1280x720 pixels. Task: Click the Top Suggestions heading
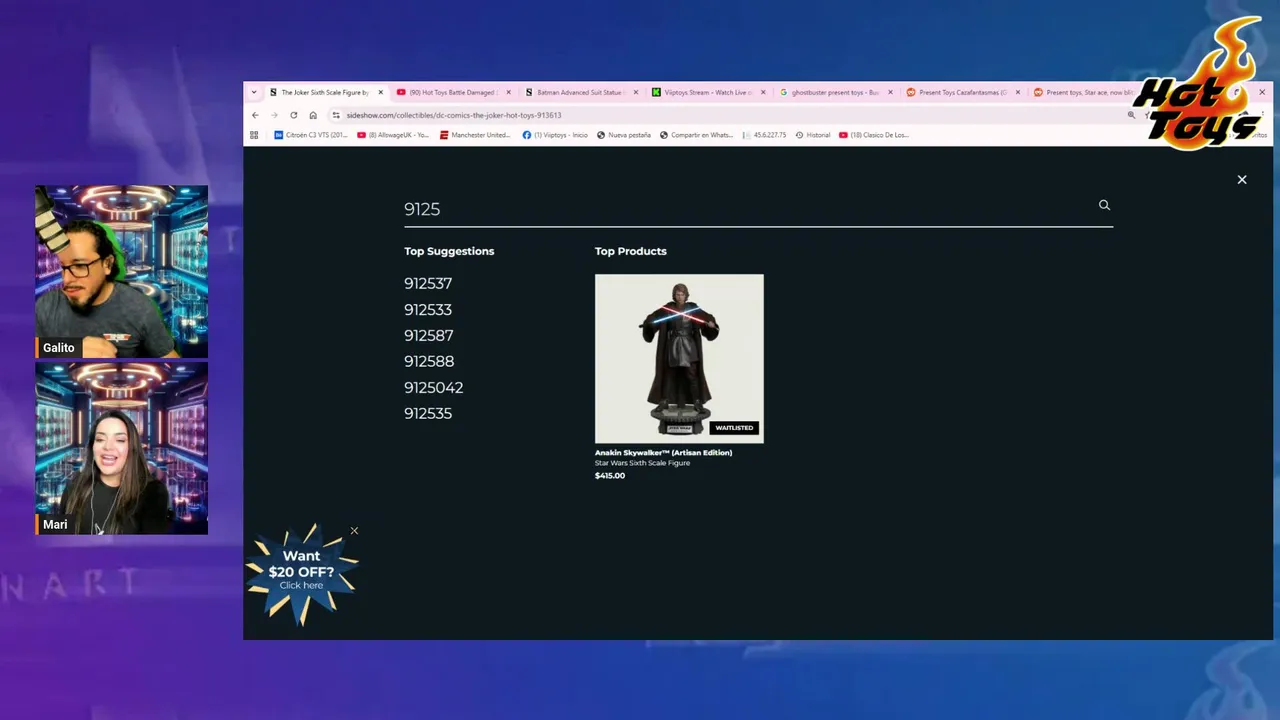[x=449, y=251]
